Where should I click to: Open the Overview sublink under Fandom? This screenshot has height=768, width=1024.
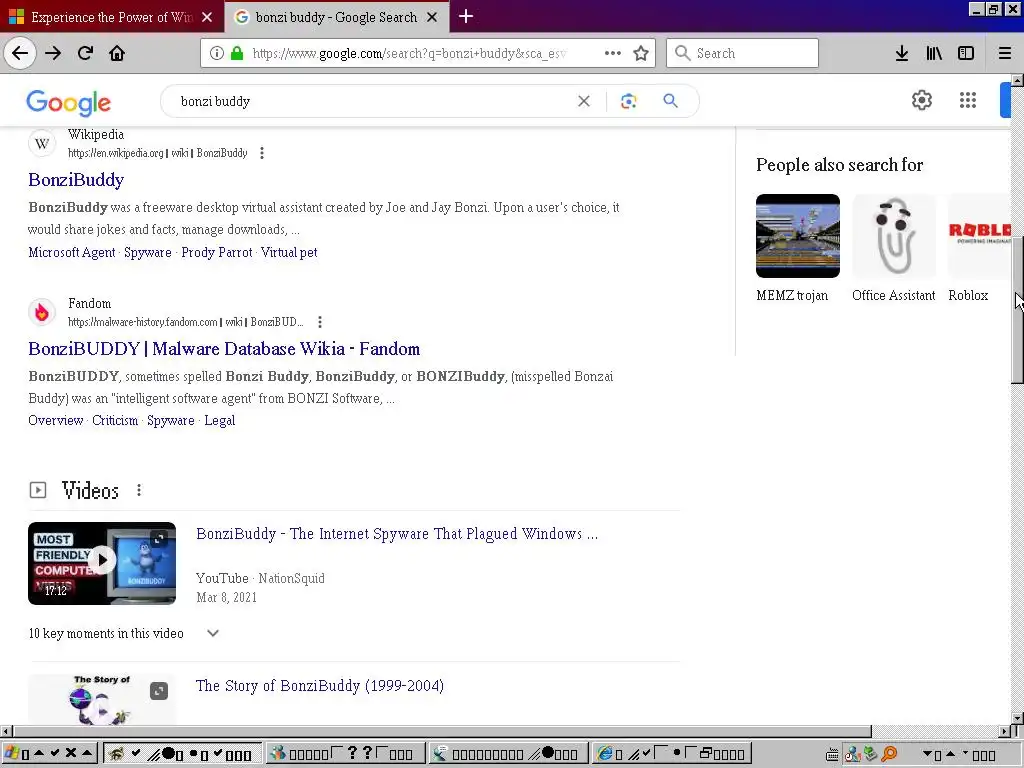pyautogui.click(x=56, y=421)
